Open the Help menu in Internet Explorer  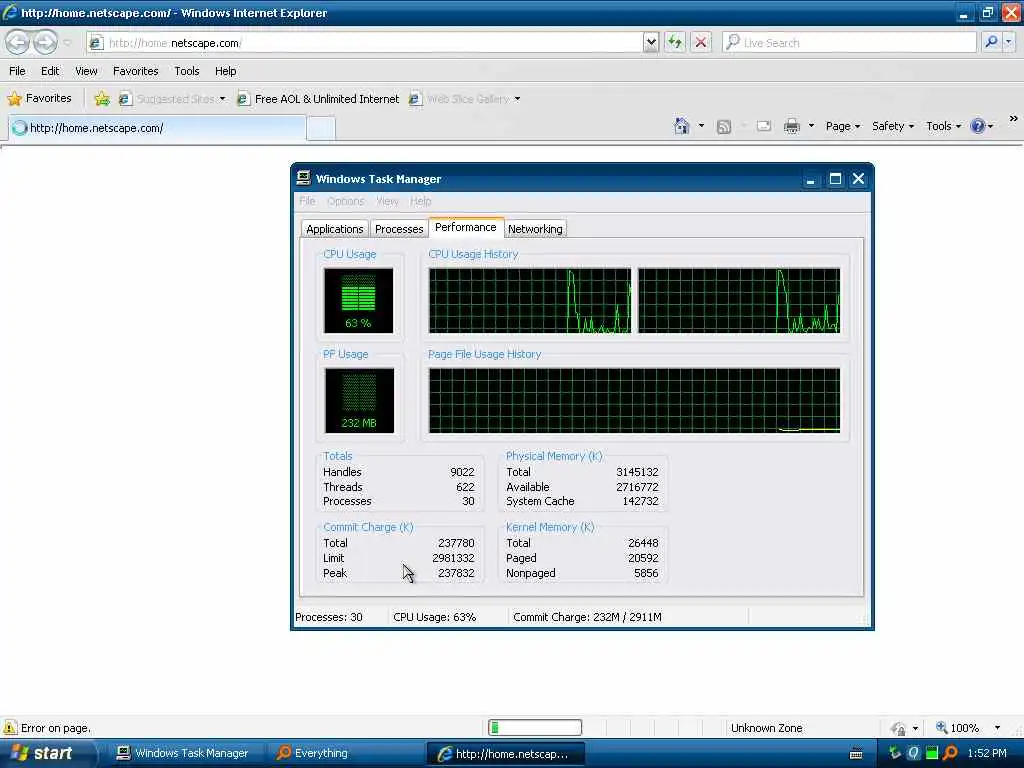[225, 71]
